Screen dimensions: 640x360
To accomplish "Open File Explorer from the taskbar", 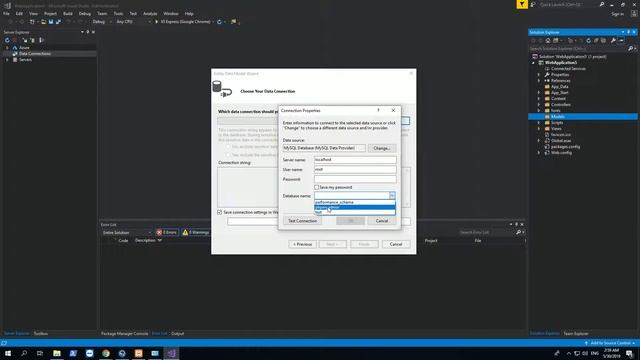I will [x=57, y=353].
